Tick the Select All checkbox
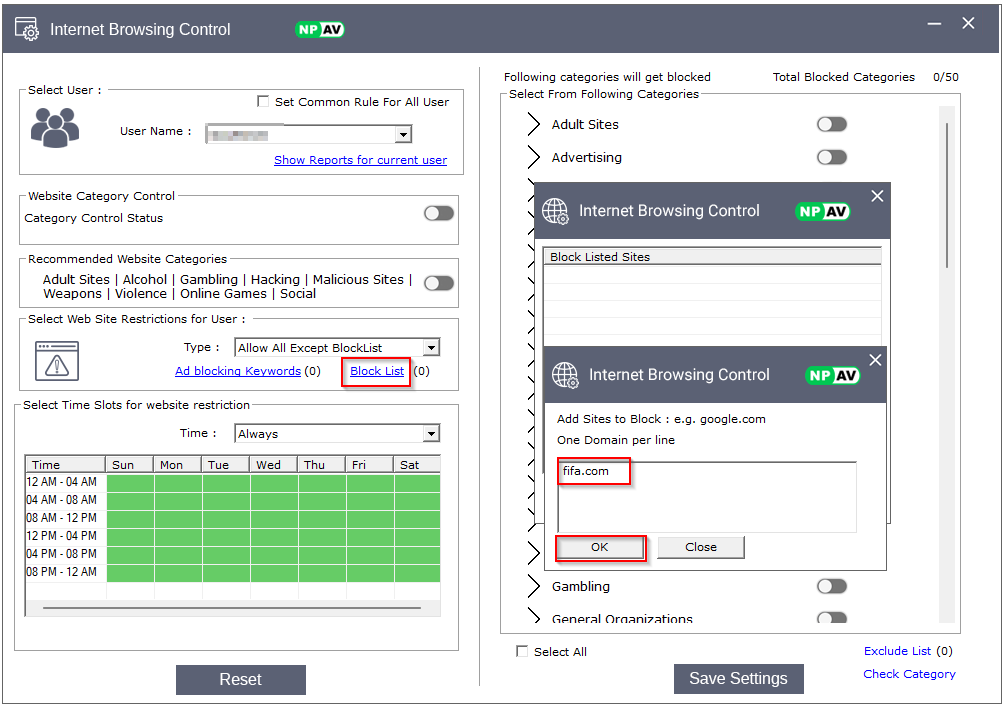1006x708 pixels. pyautogui.click(x=522, y=651)
